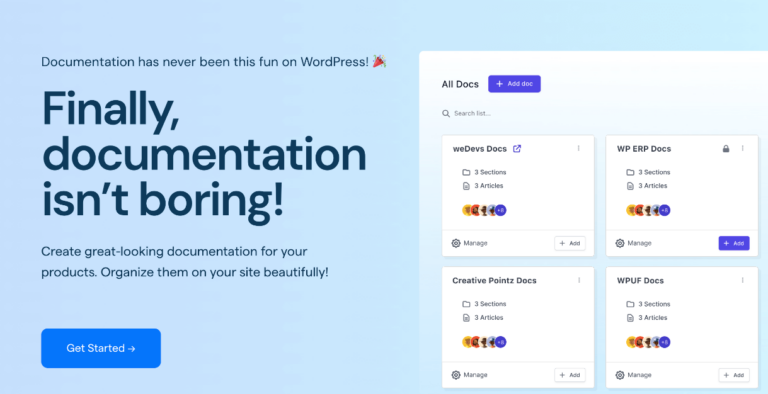Click the folder icon in WPUF Docs card
The width and height of the screenshot is (768, 394).
tap(630, 304)
